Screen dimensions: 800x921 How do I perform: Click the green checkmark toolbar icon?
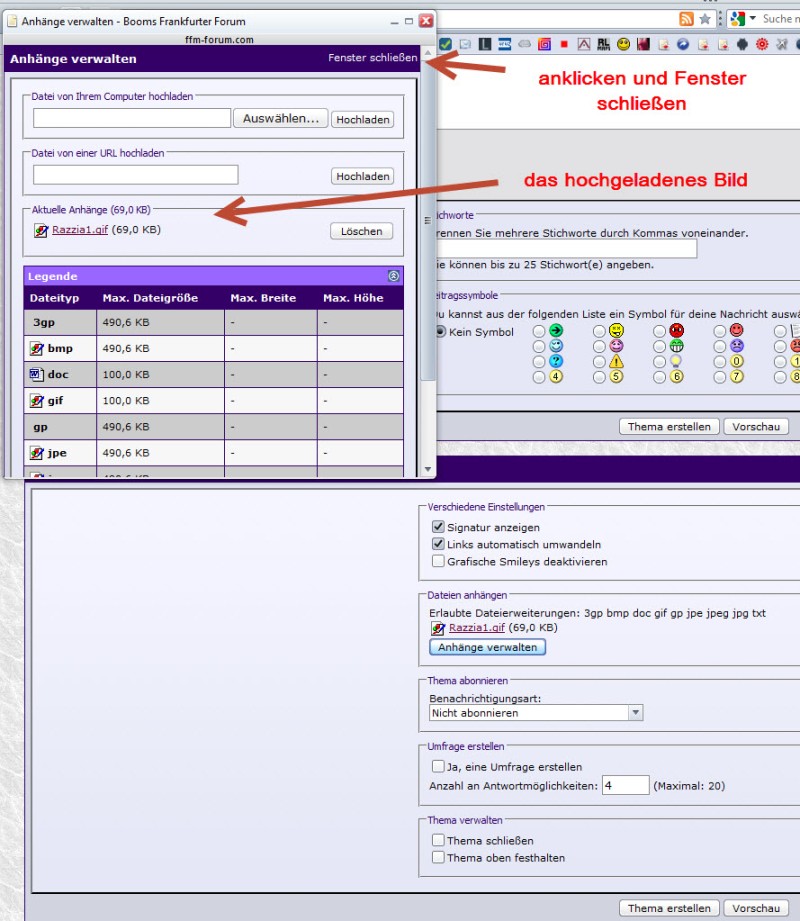pyautogui.click(x=445, y=44)
